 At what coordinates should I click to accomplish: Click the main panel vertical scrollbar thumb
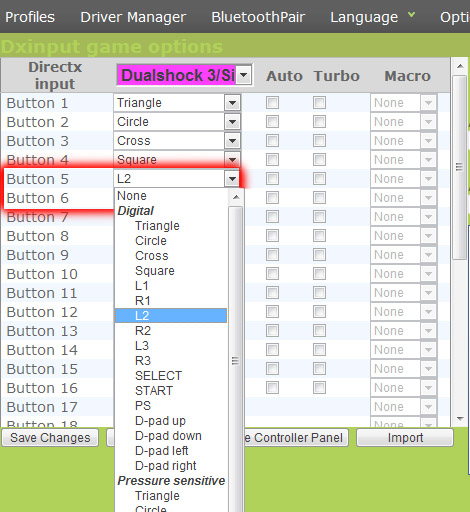coord(460,167)
